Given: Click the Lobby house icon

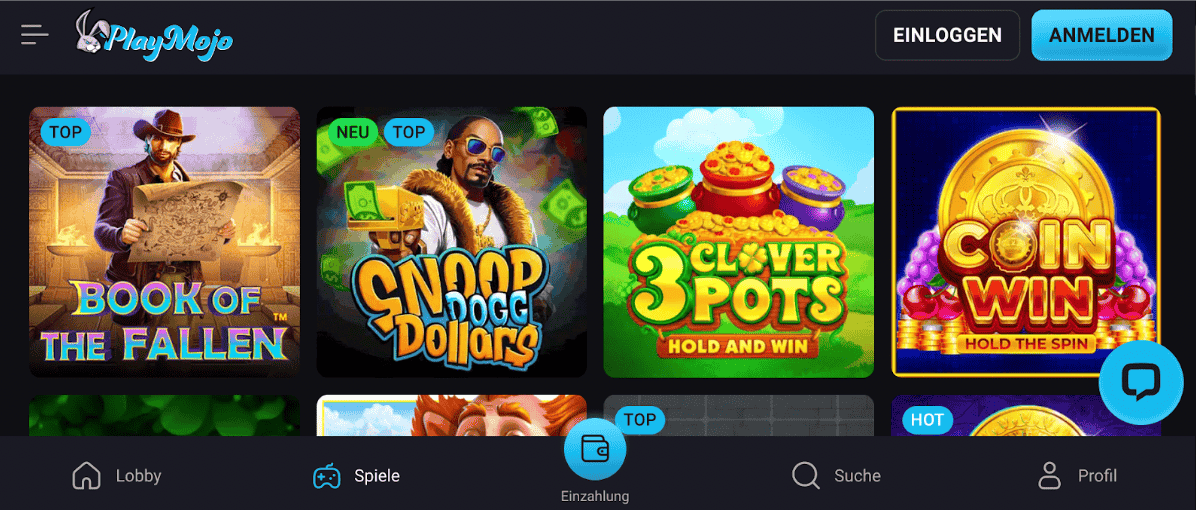Looking at the screenshot, I should coord(86,476).
